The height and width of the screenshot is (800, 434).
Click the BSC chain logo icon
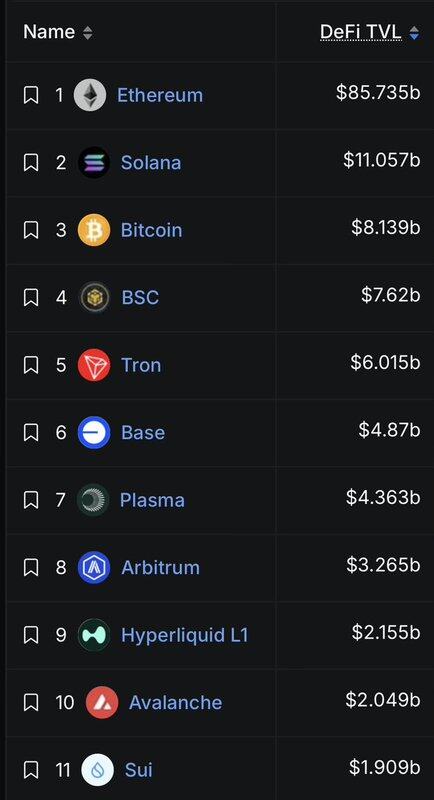94,297
